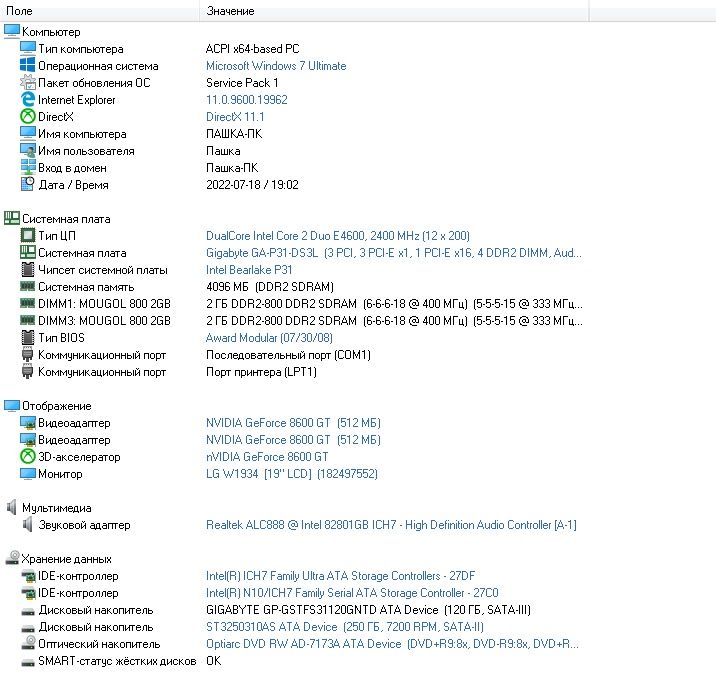The width and height of the screenshot is (716, 680).
Task: Click the Пакет обновления ОС icon
Action: click(28, 82)
